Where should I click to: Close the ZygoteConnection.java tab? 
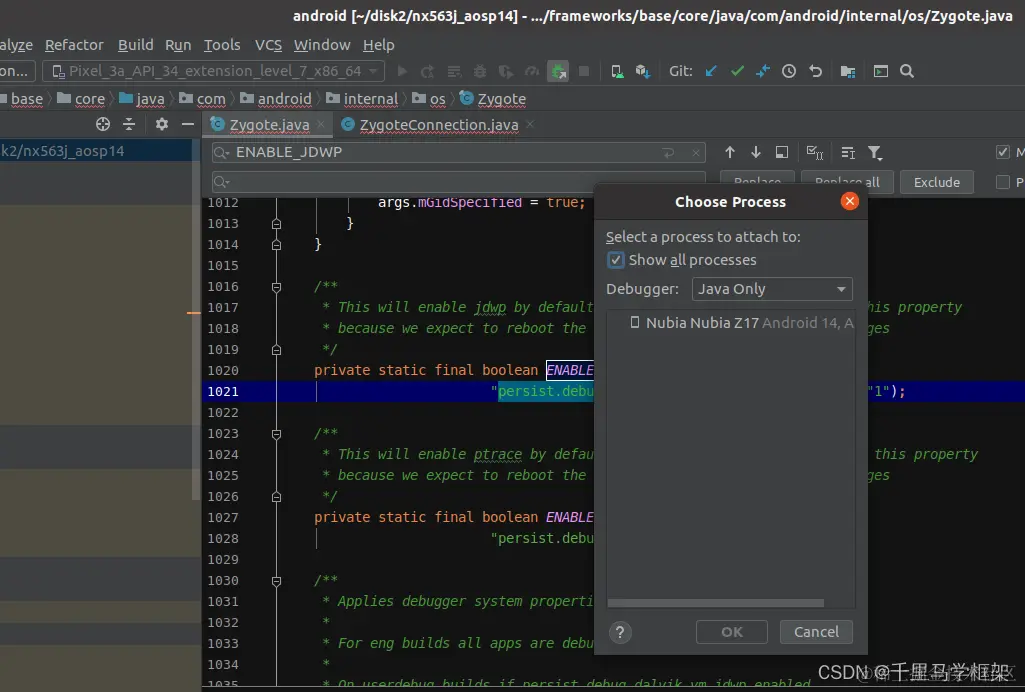pos(530,124)
